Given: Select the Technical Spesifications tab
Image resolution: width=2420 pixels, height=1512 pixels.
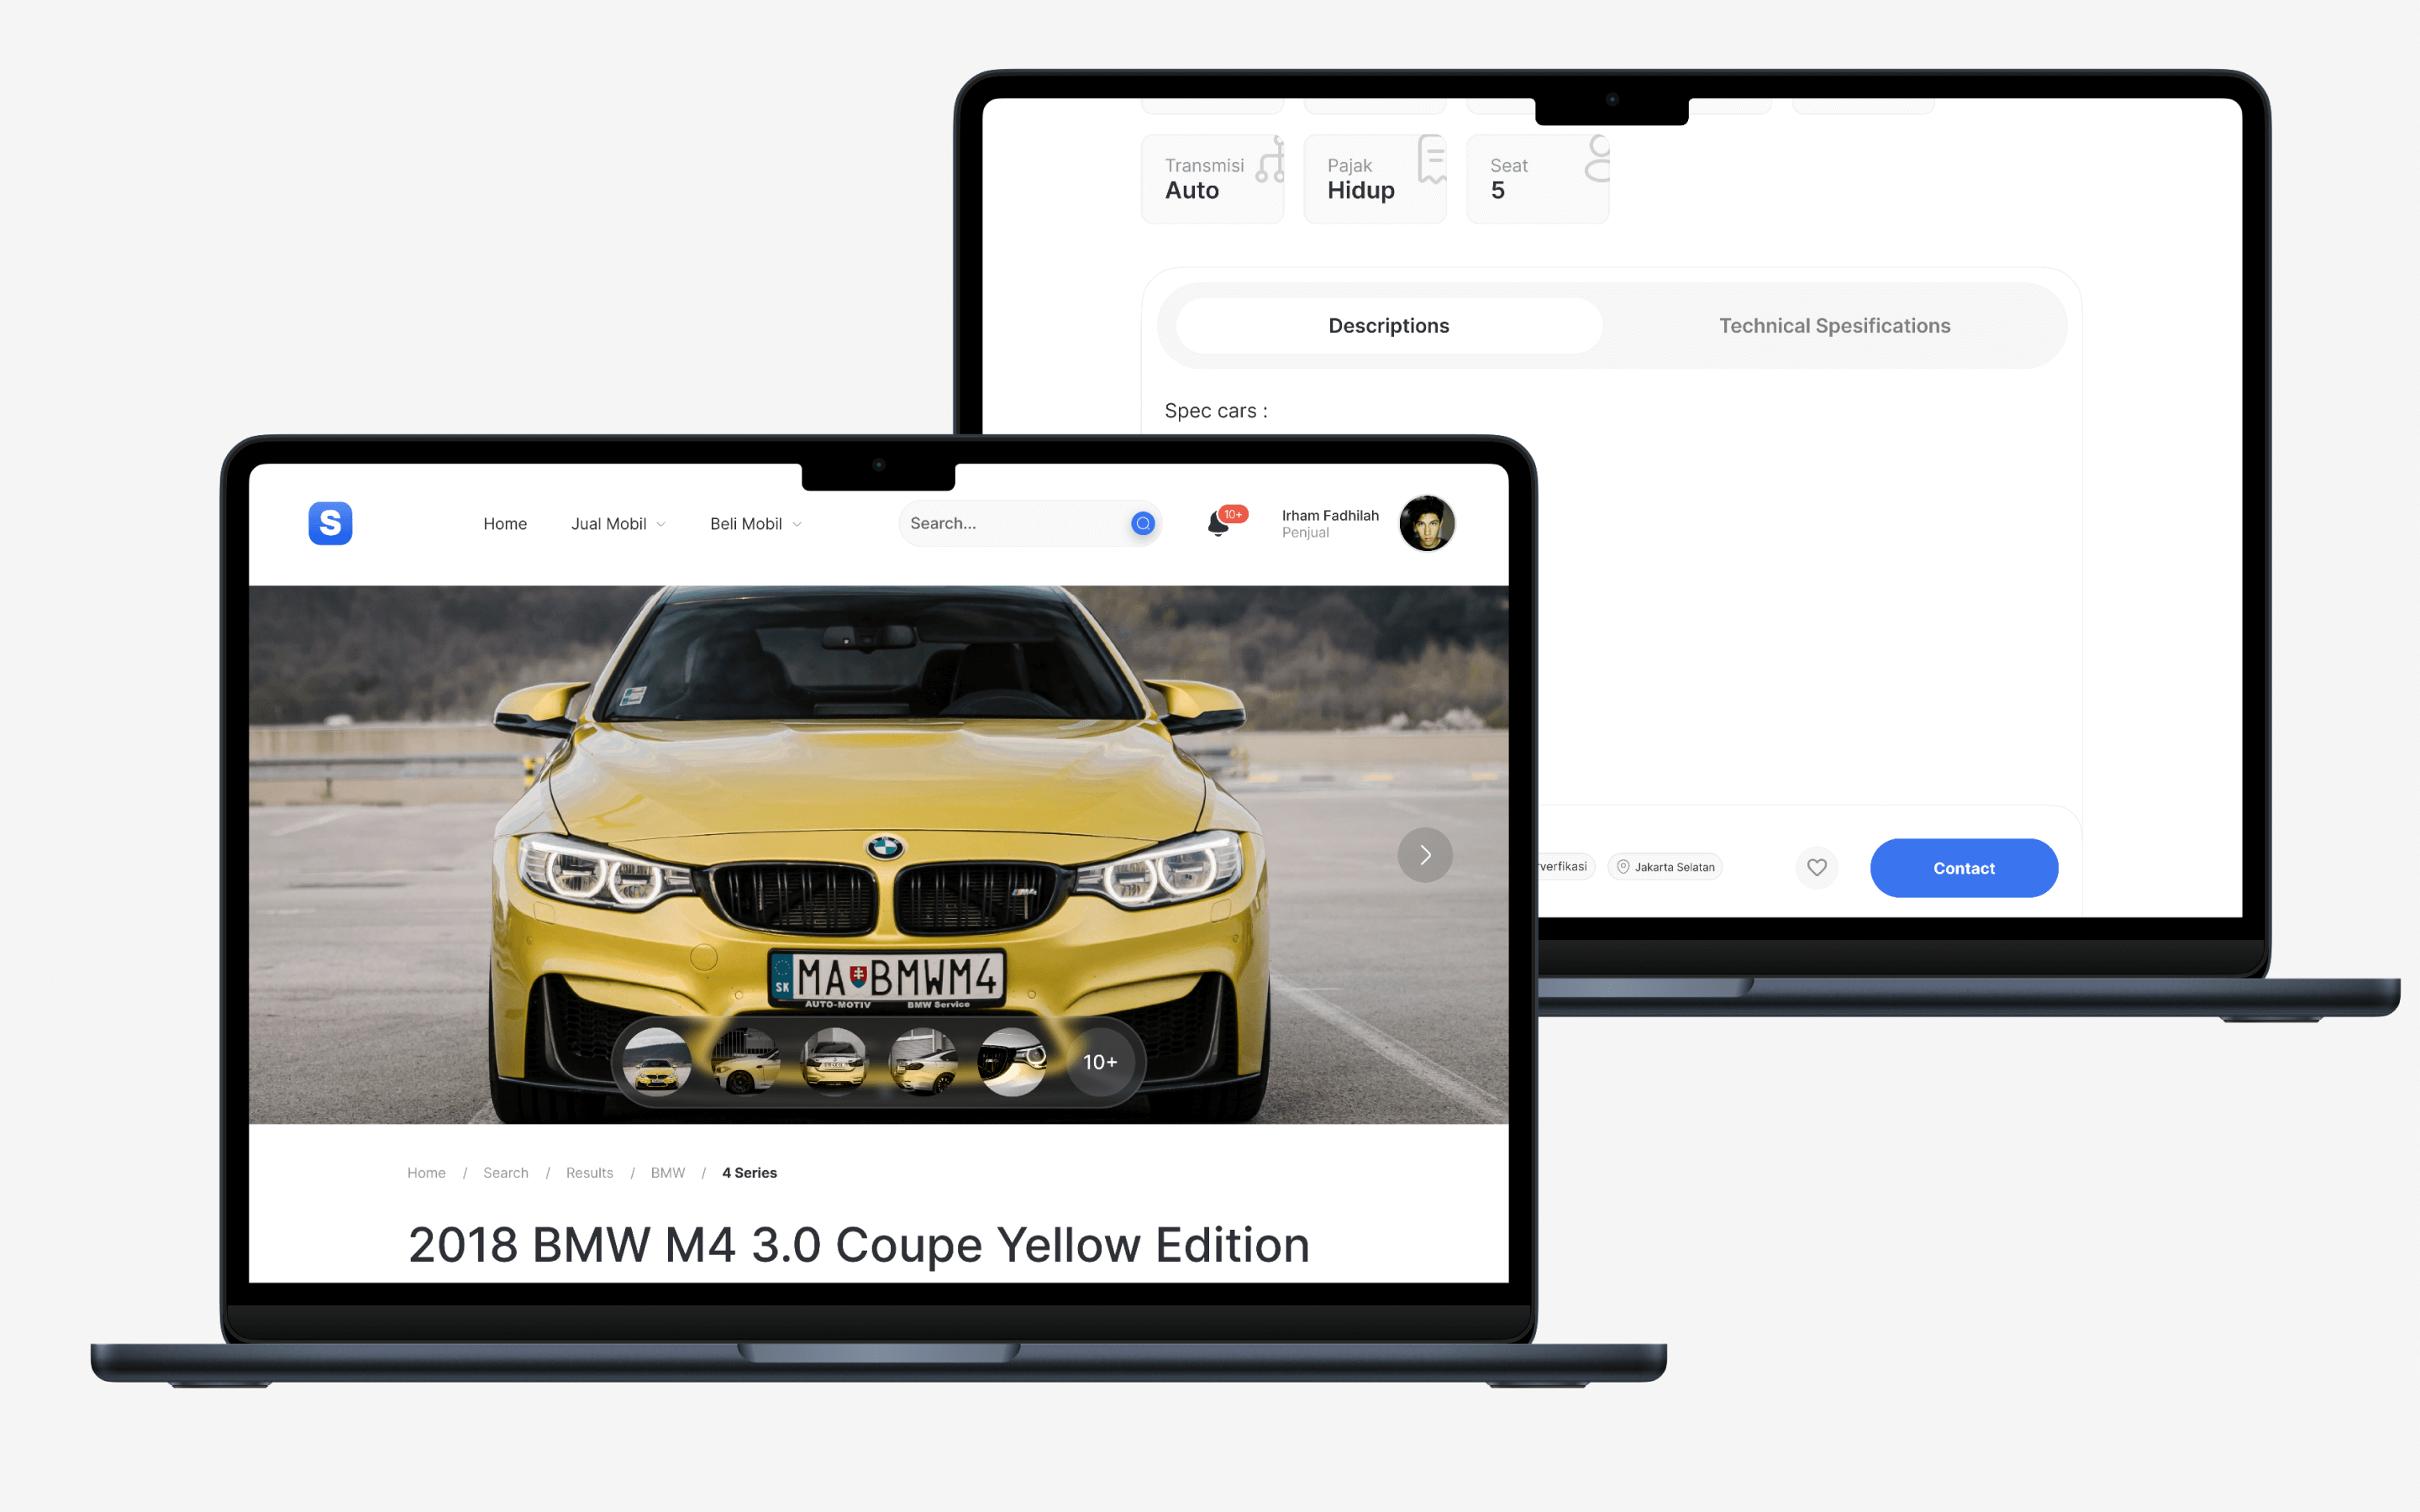Looking at the screenshot, I should (1834, 324).
